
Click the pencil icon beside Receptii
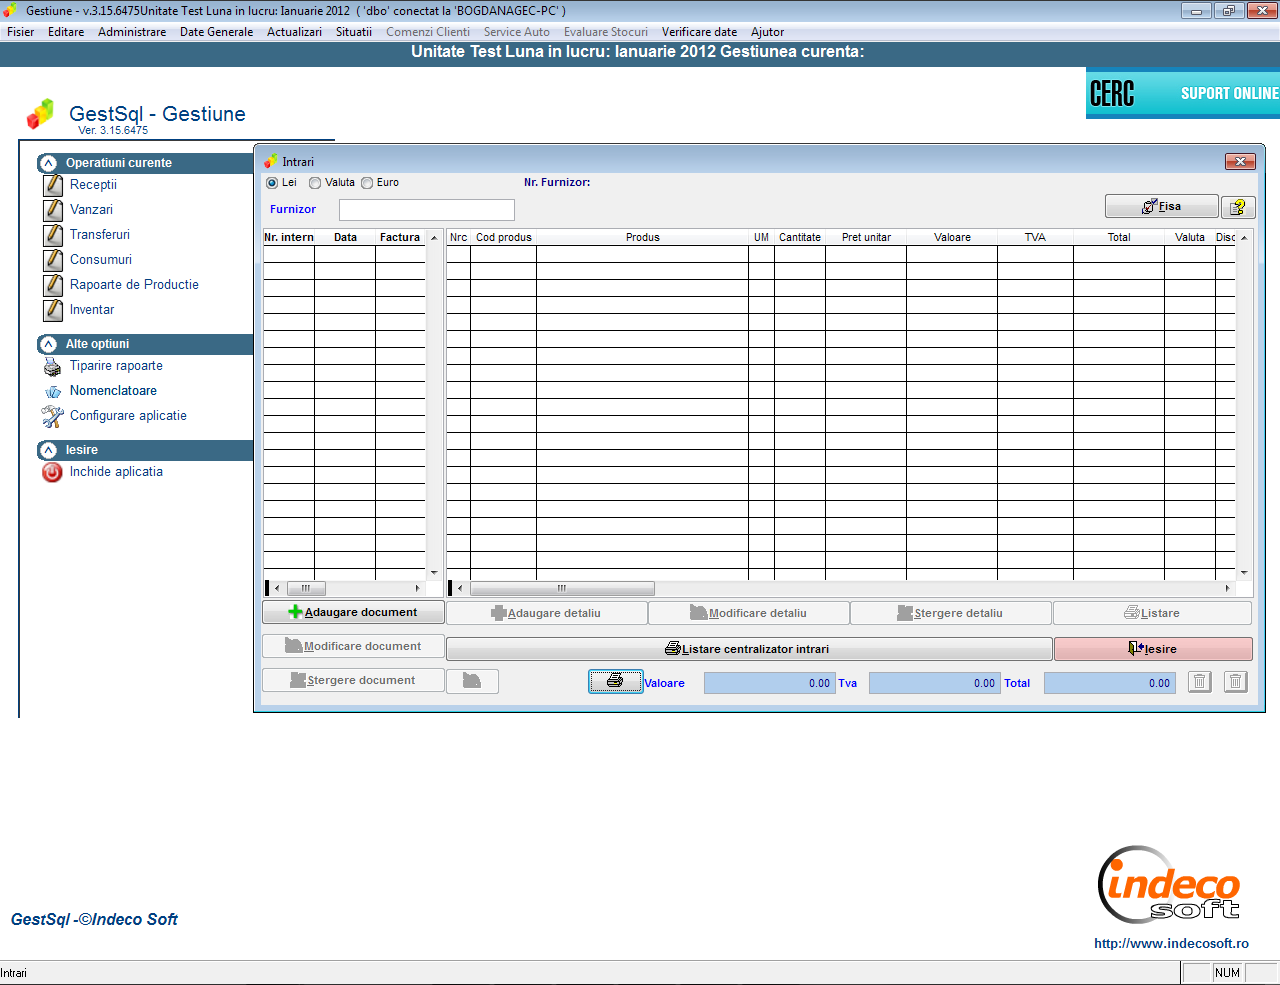(53, 185)
